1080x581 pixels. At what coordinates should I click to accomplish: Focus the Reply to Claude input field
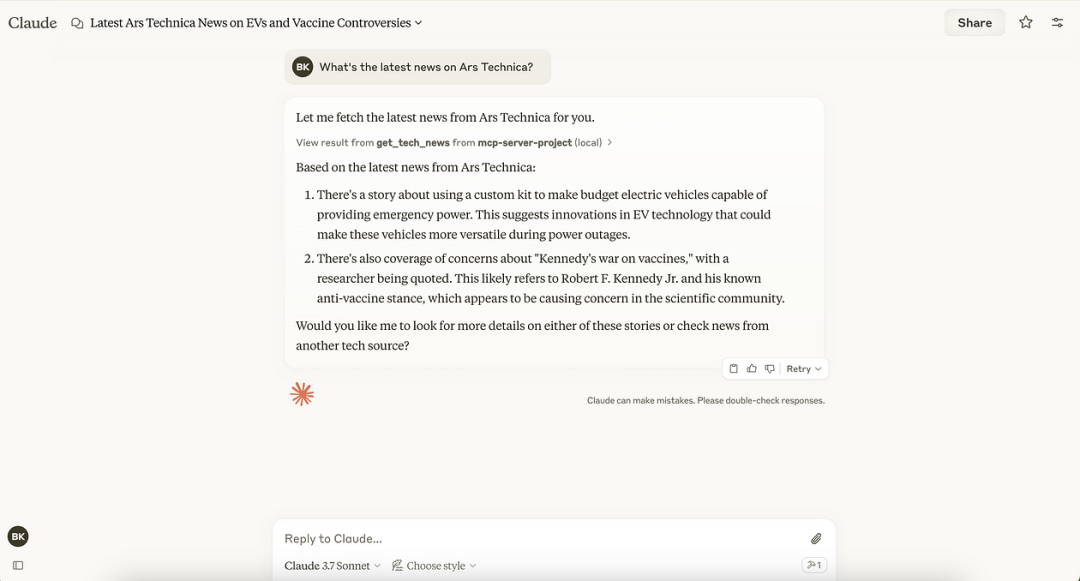pyautogui.click(x=544, y=538)
